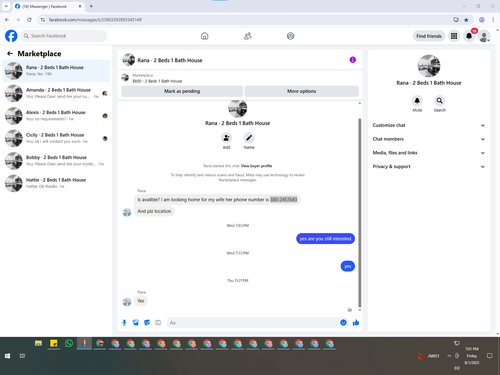Open the Groups tab icon
Viewport: 500px width, 375px height.
pos(291,36)
